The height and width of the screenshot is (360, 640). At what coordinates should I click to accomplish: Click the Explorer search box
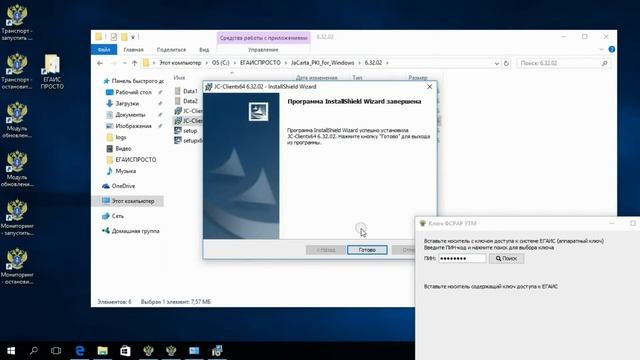(564, 63)
